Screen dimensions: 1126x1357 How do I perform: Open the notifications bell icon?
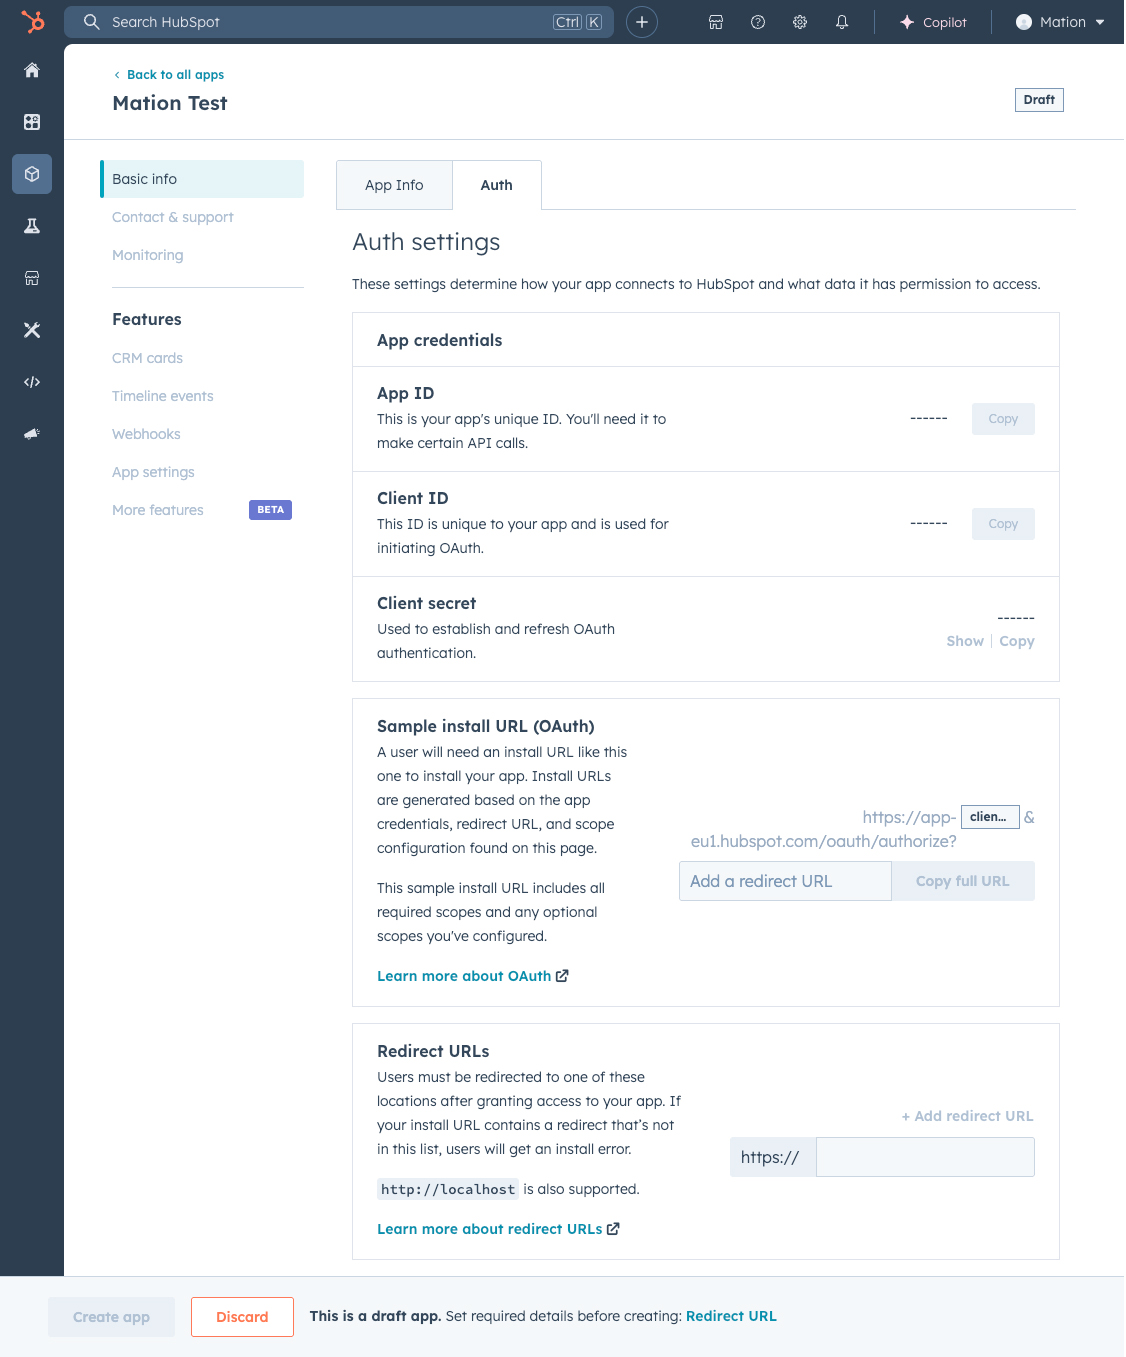tap(842, 22)
